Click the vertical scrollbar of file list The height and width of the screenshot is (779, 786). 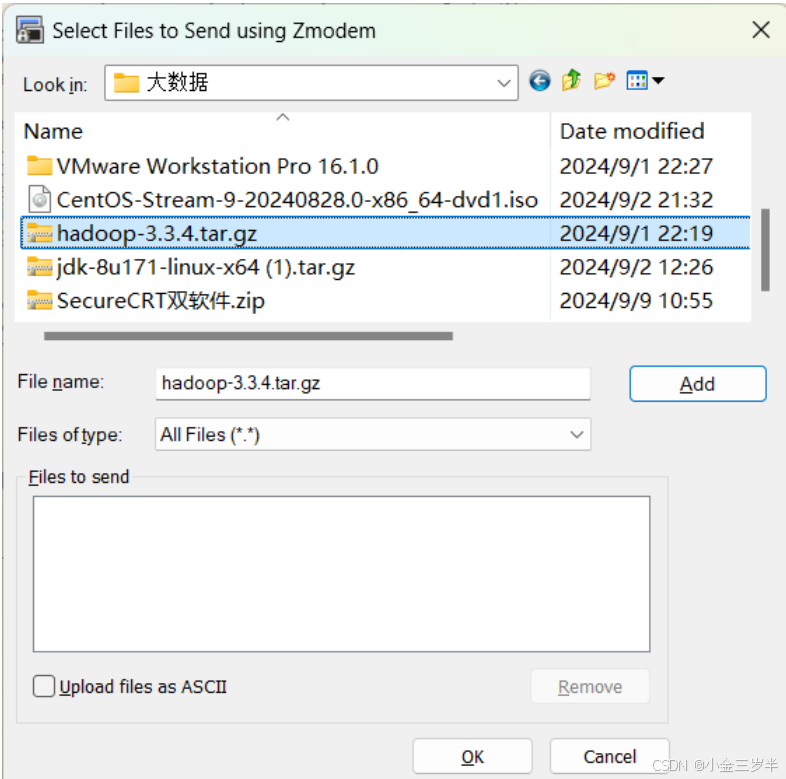pos(765,250)
